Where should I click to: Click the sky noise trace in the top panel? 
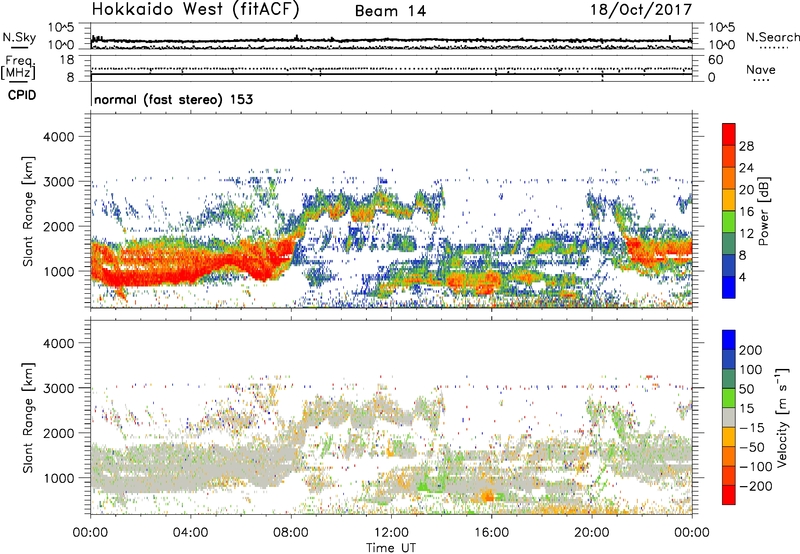click(x=391, y=40)
